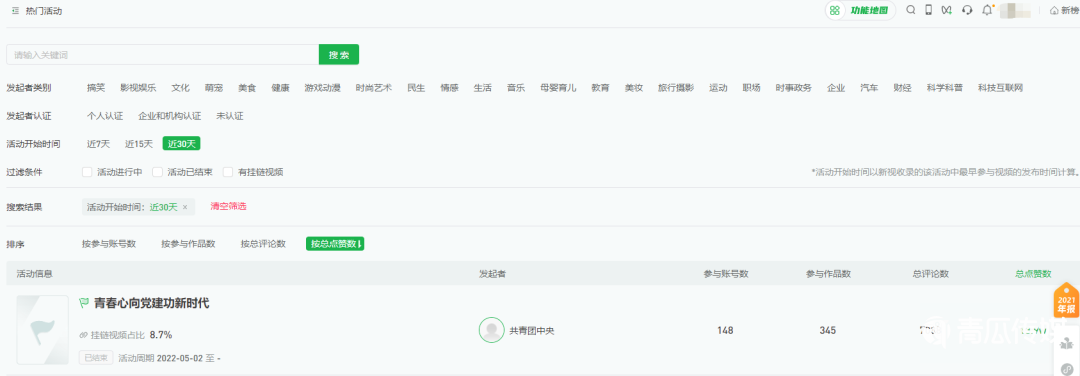Screen dimensions: 1080x376
Task: Click the magnifier search icon in header
Action: (911, 10)
